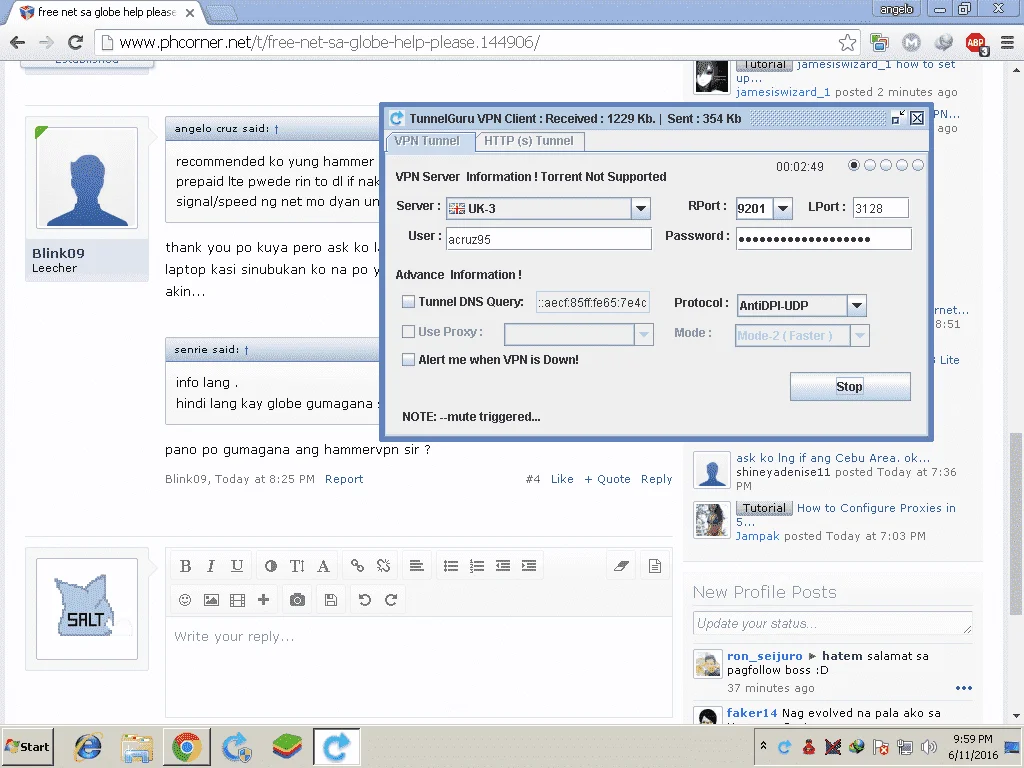Reload the Chrome page

[75, 43]
